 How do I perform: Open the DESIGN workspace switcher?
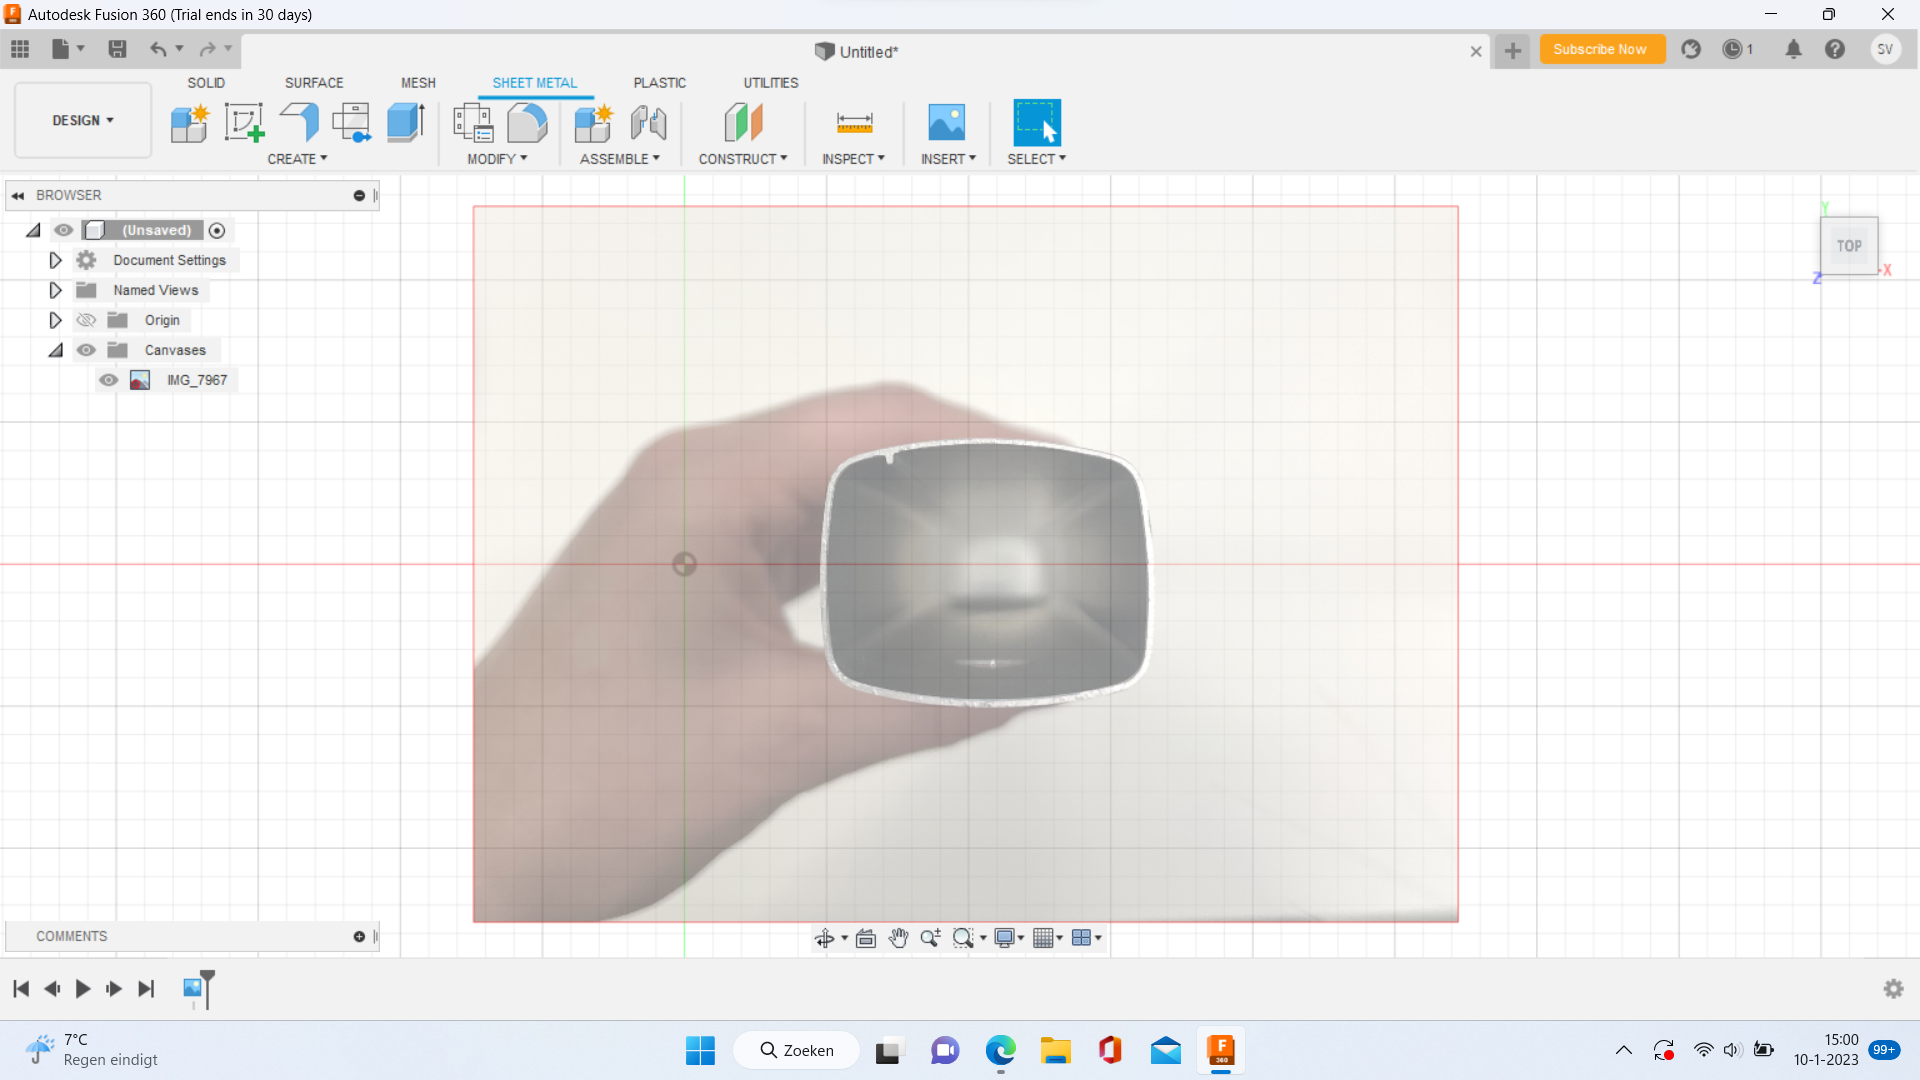(82, 120)
